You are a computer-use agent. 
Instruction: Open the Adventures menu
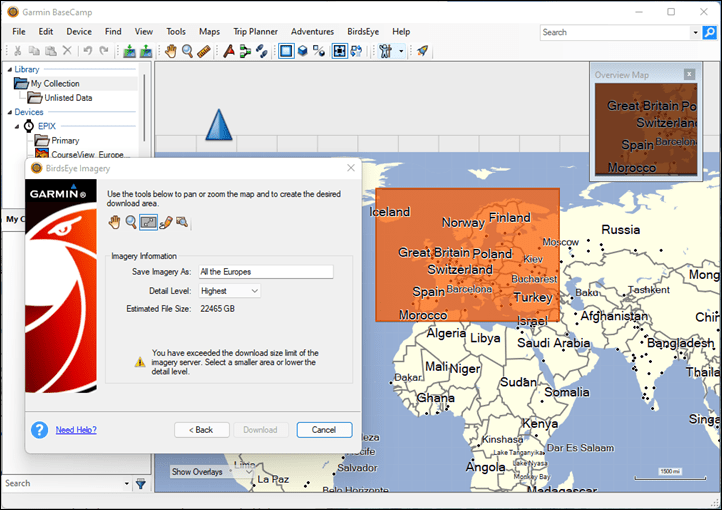click(312, 31)
